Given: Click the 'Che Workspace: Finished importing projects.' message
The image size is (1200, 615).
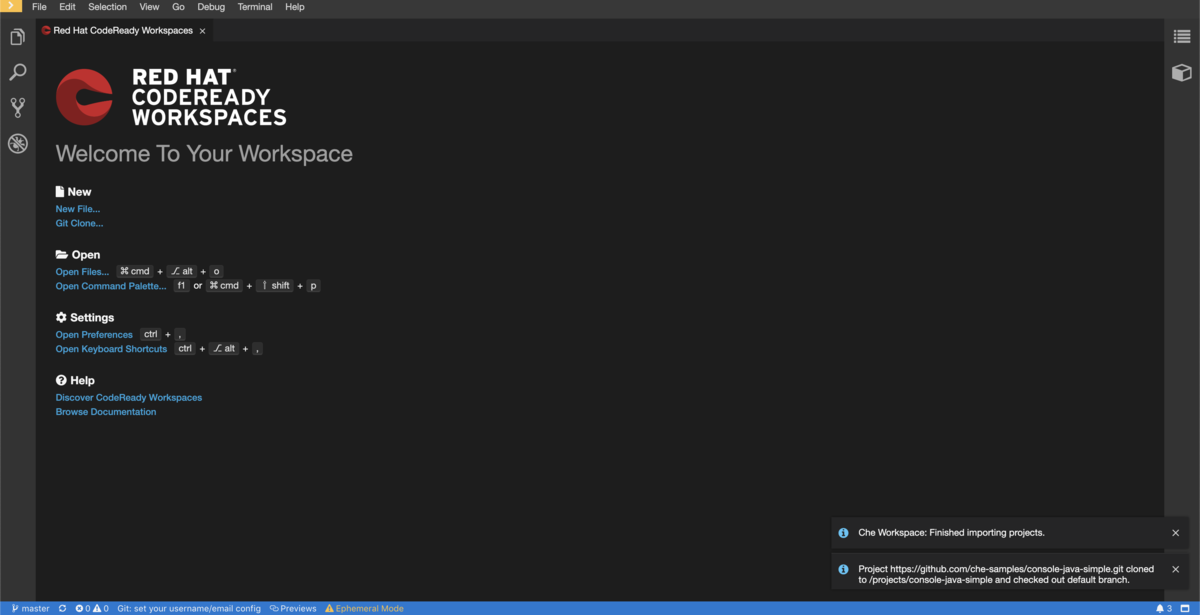Looking at the screenshot, I should pyautogui.click(x=951, y=533).
